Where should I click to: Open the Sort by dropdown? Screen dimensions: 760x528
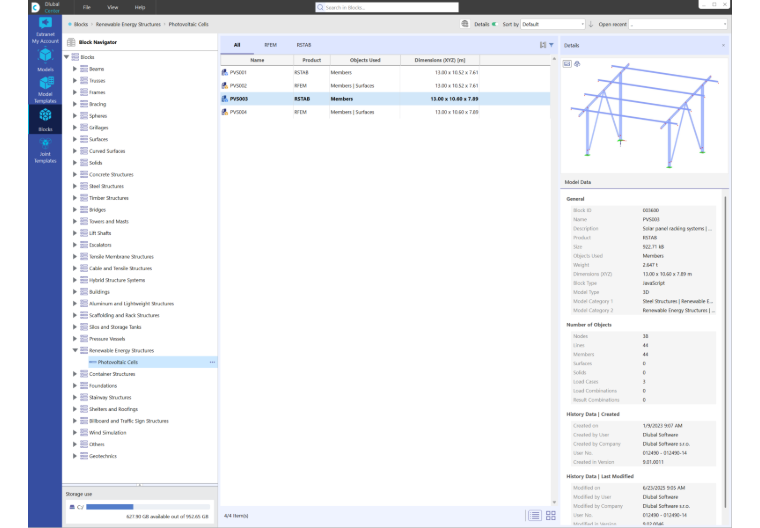(553, 24)
